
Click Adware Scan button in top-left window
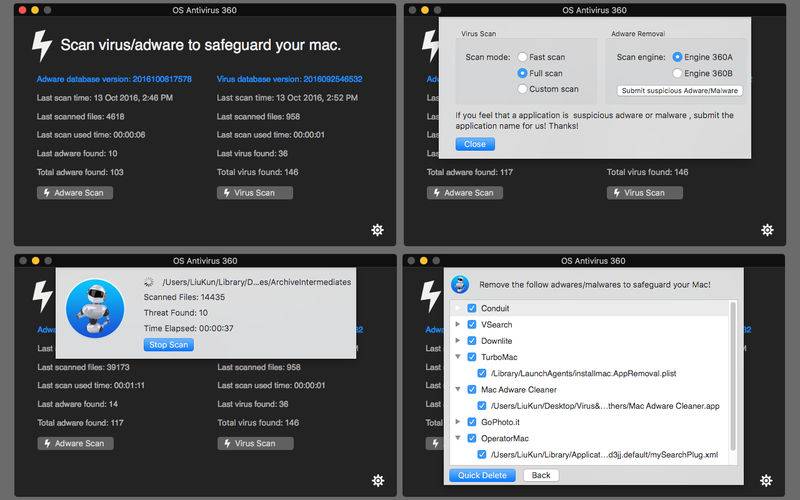[75, 193]
